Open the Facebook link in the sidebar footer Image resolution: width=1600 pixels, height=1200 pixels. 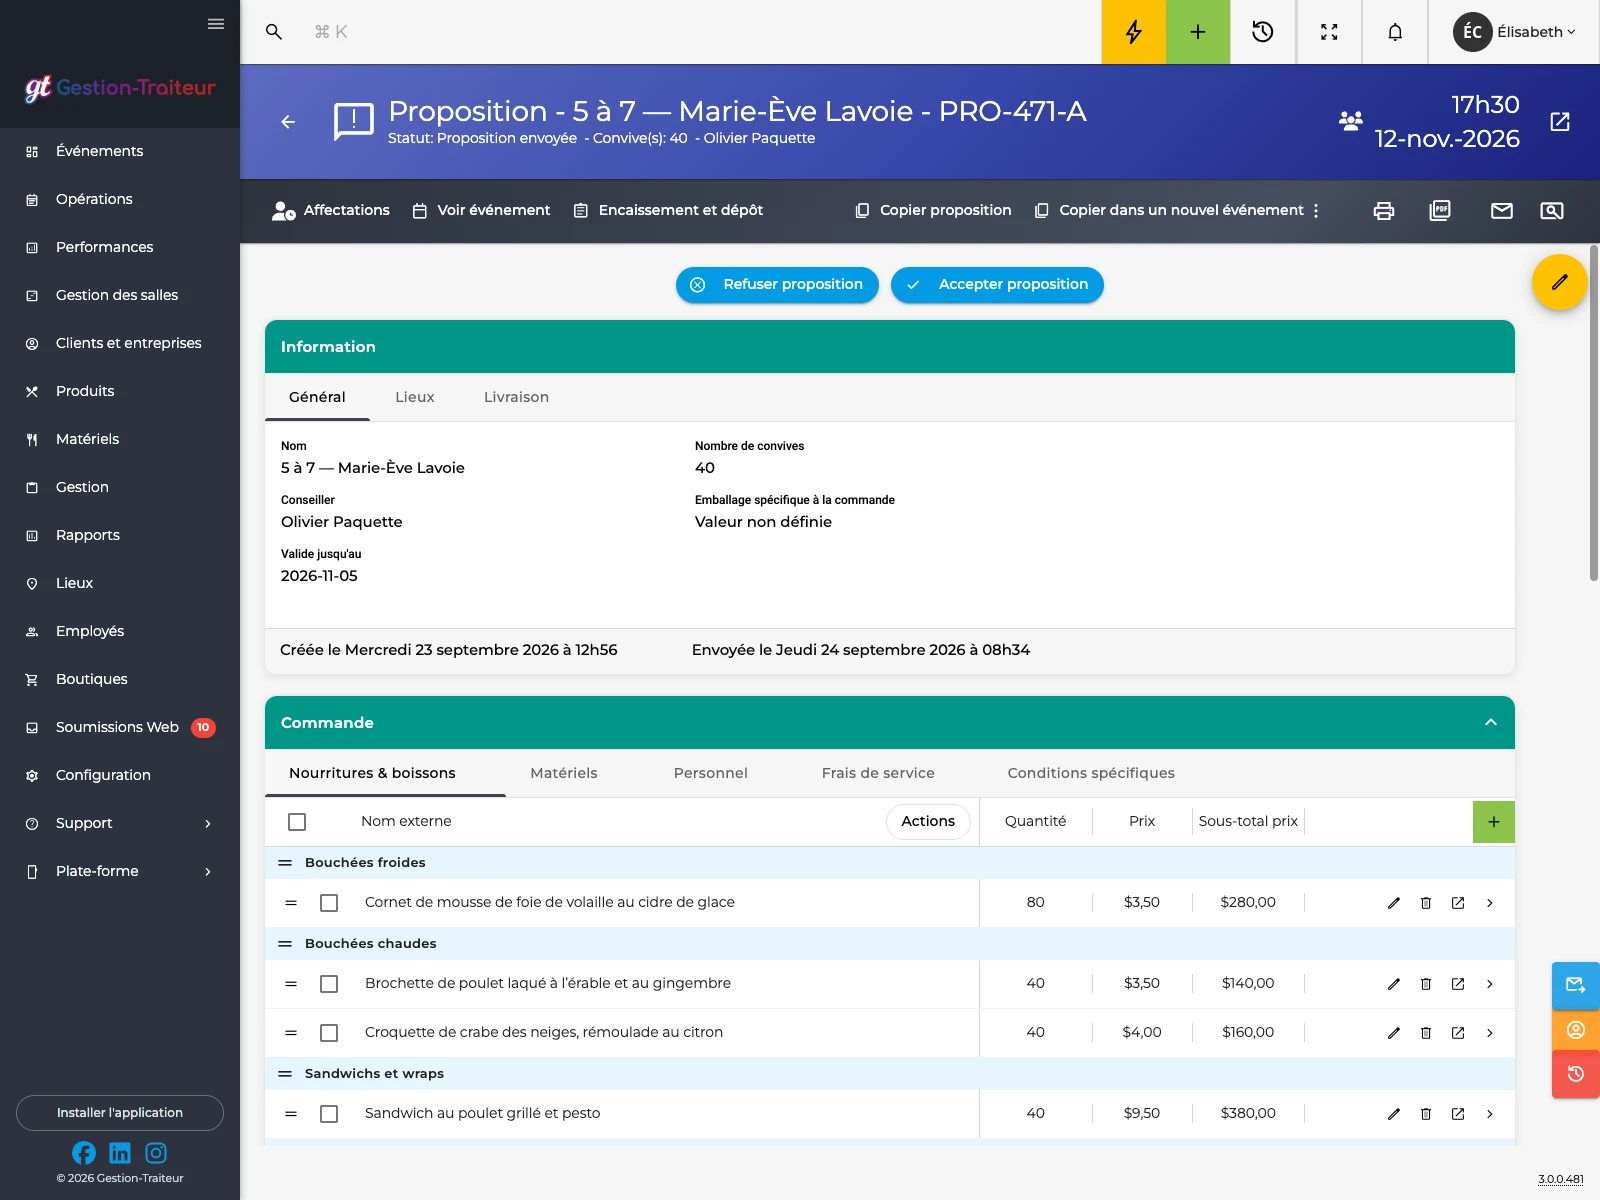click(84, 1153)
